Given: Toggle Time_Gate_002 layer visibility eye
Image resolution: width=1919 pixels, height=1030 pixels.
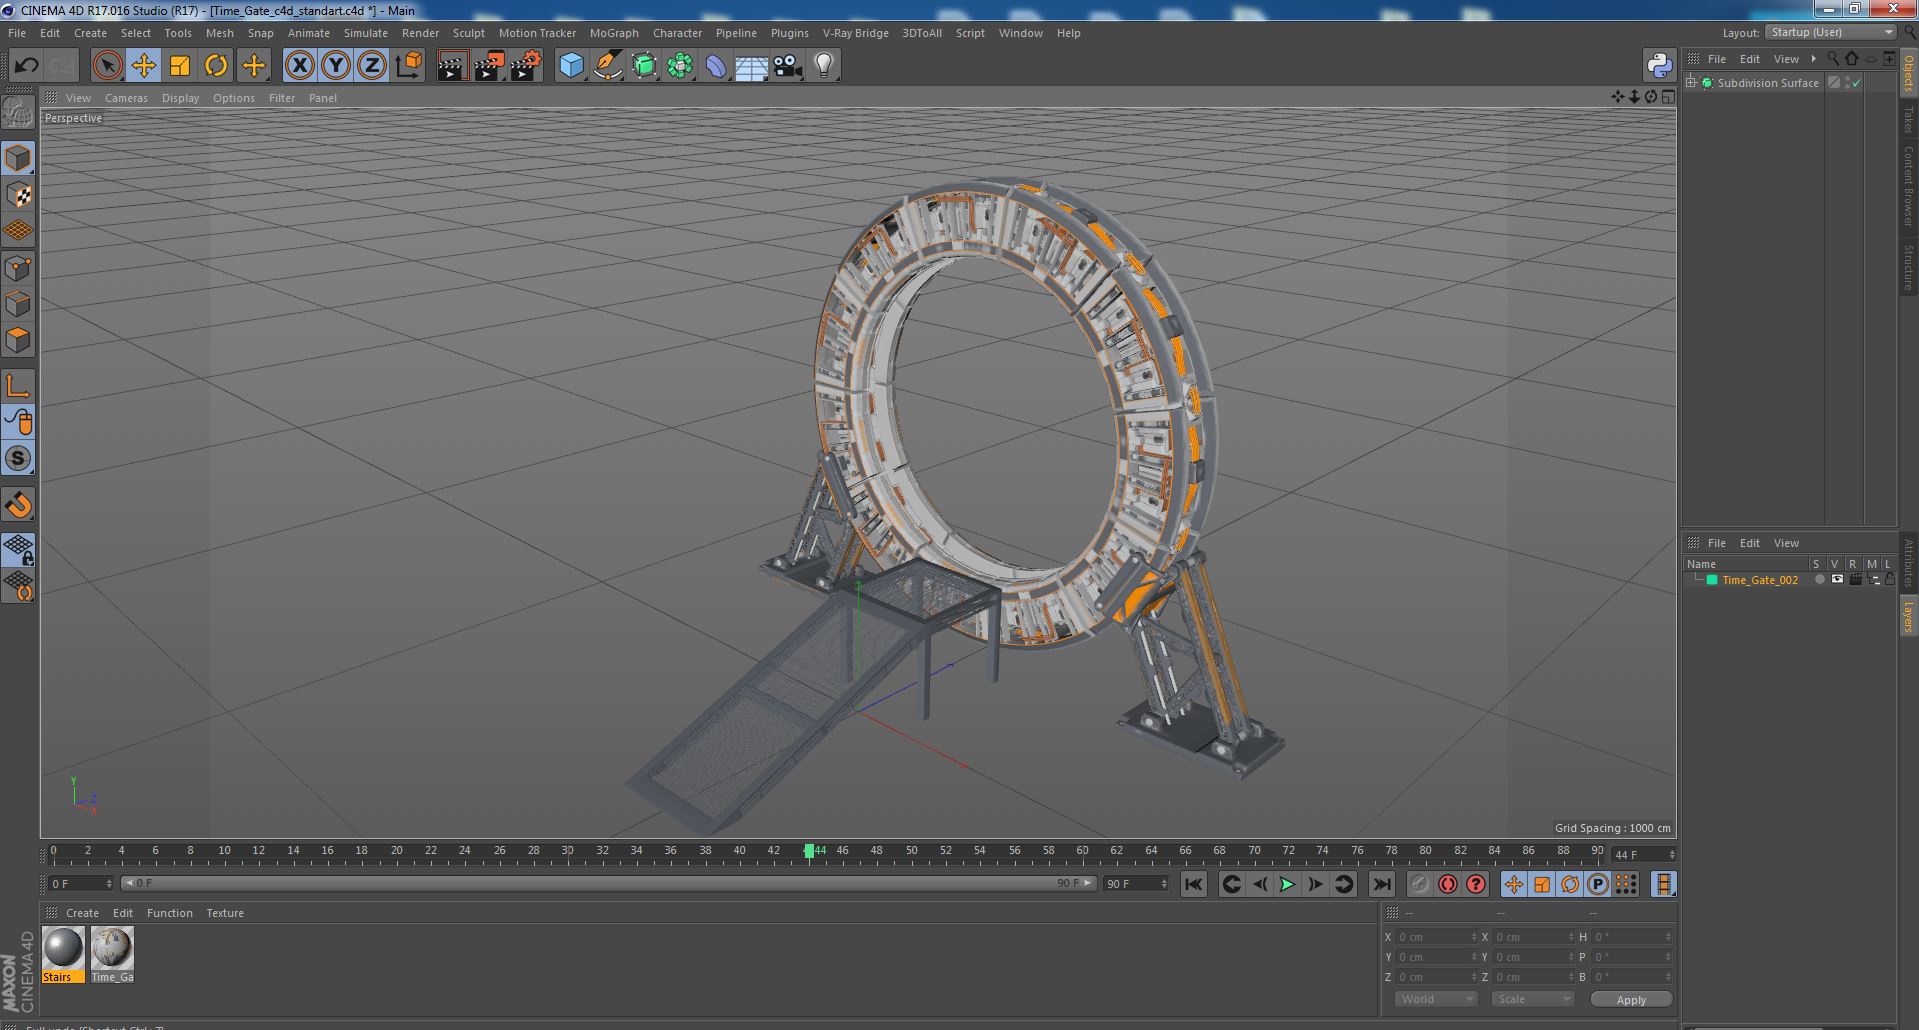Looking at the screenshot, I should click(x=1837, y=580).
